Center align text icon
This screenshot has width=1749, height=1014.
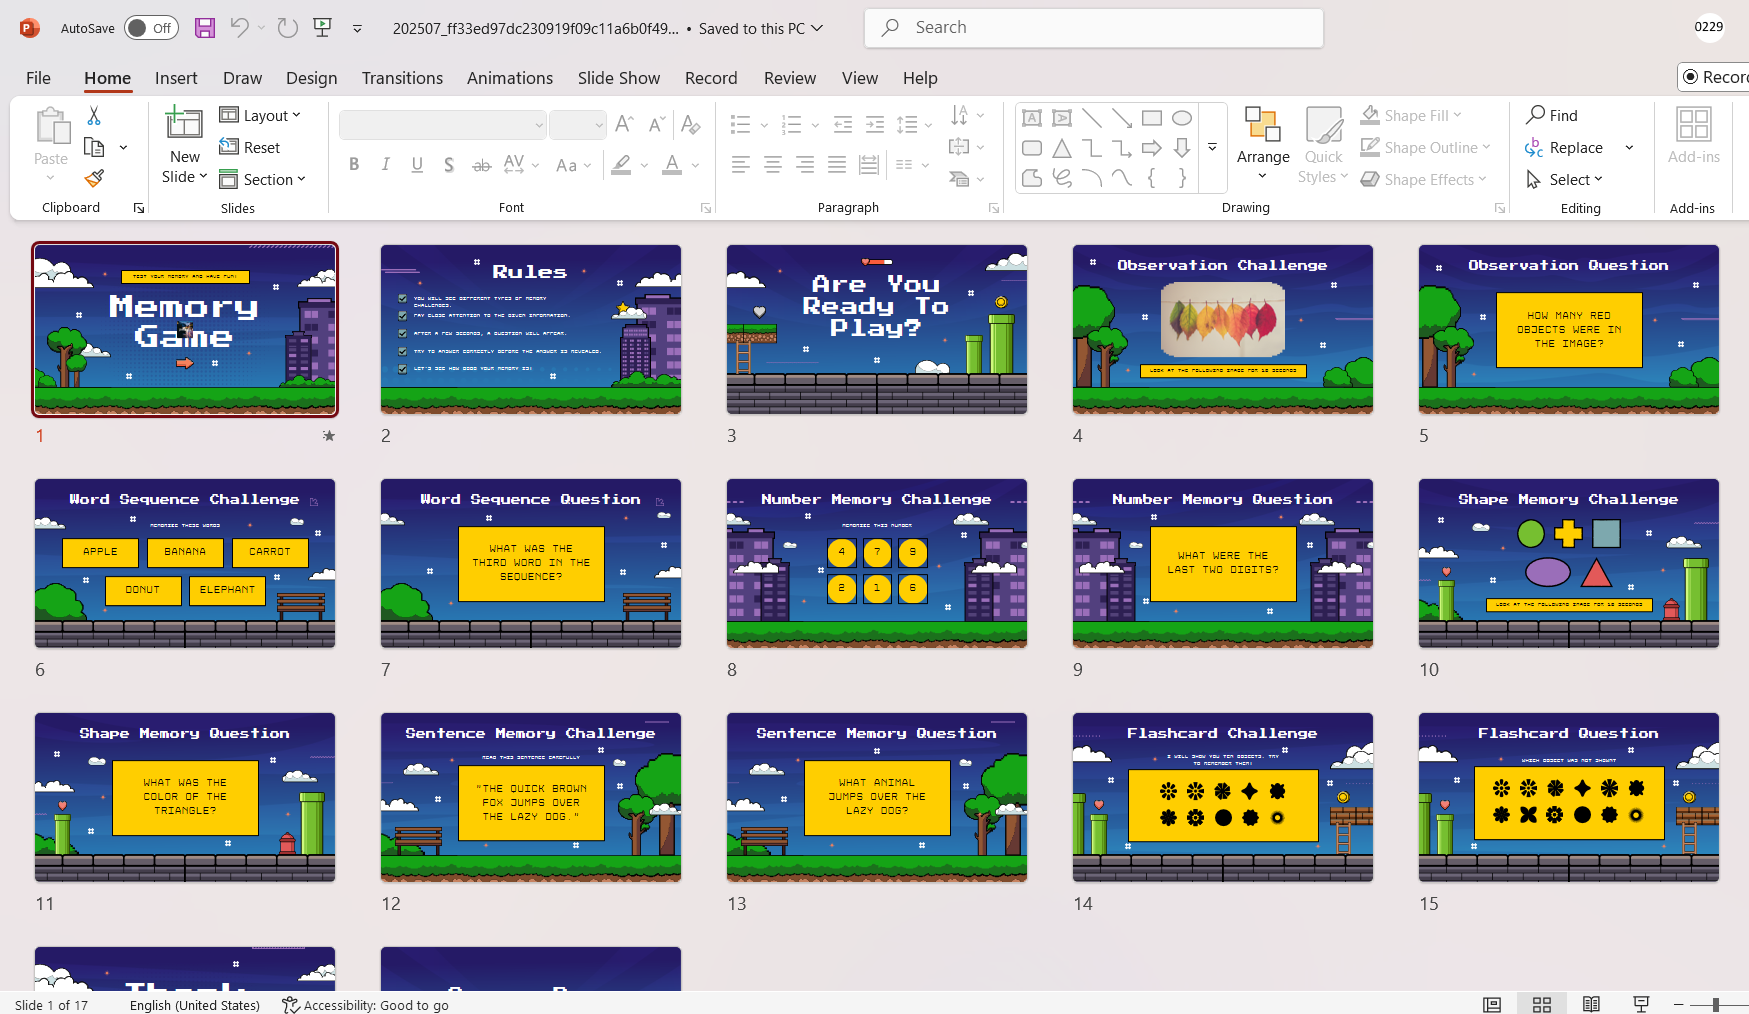pyautogui.click(x=773, y=165)
